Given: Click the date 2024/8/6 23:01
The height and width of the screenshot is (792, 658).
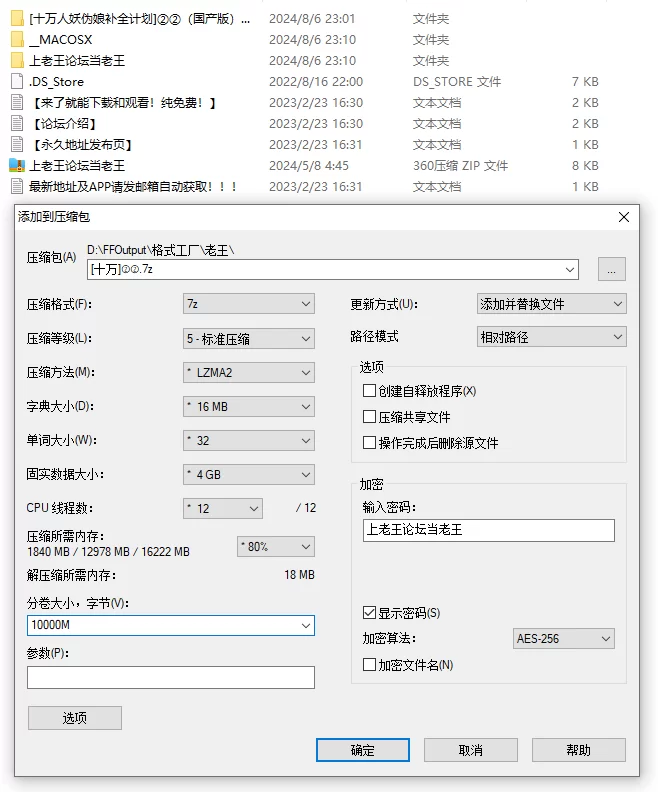Looking at the screenshot, I should [x=312, y=19].
